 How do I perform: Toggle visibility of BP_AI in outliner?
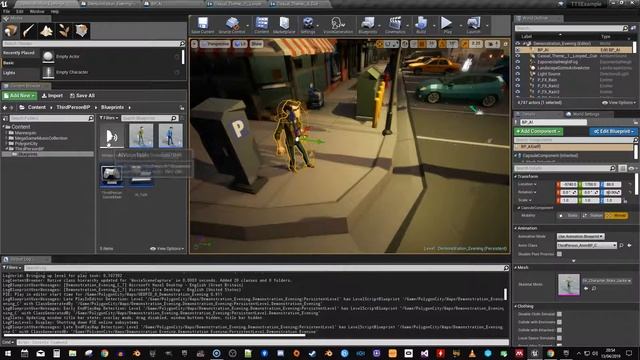pyautogui.click(x=518, y=50)
